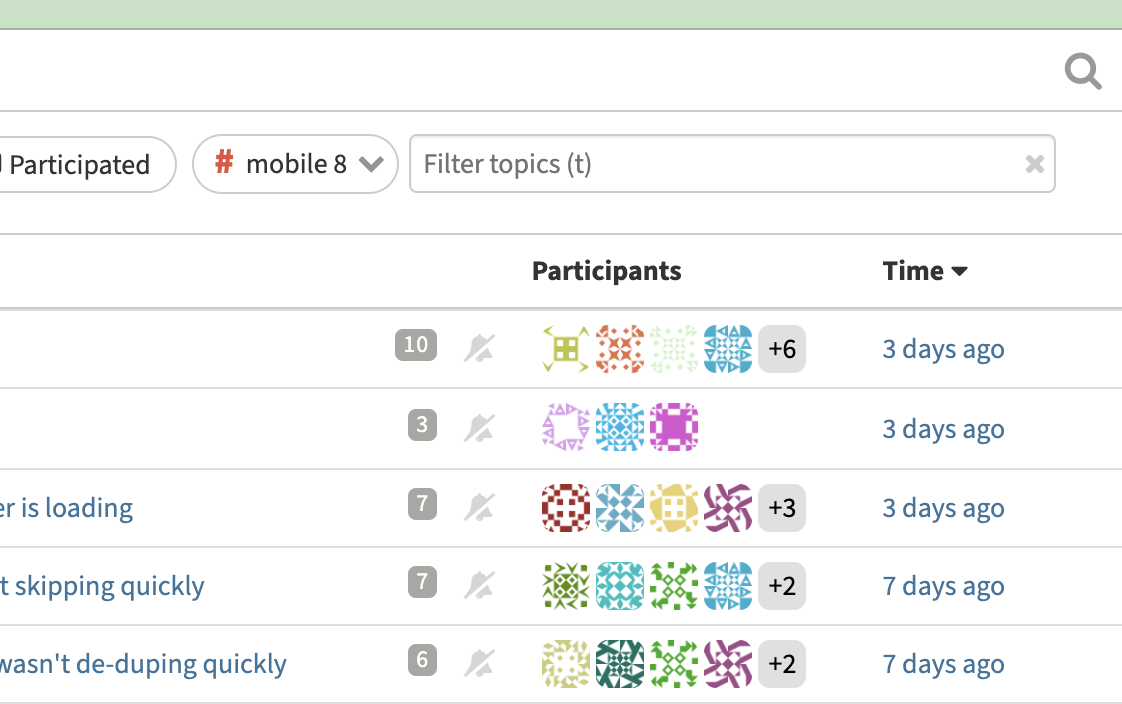
Task: Toggle mute on the 3-message topic
Action: [x=480, y=428]
